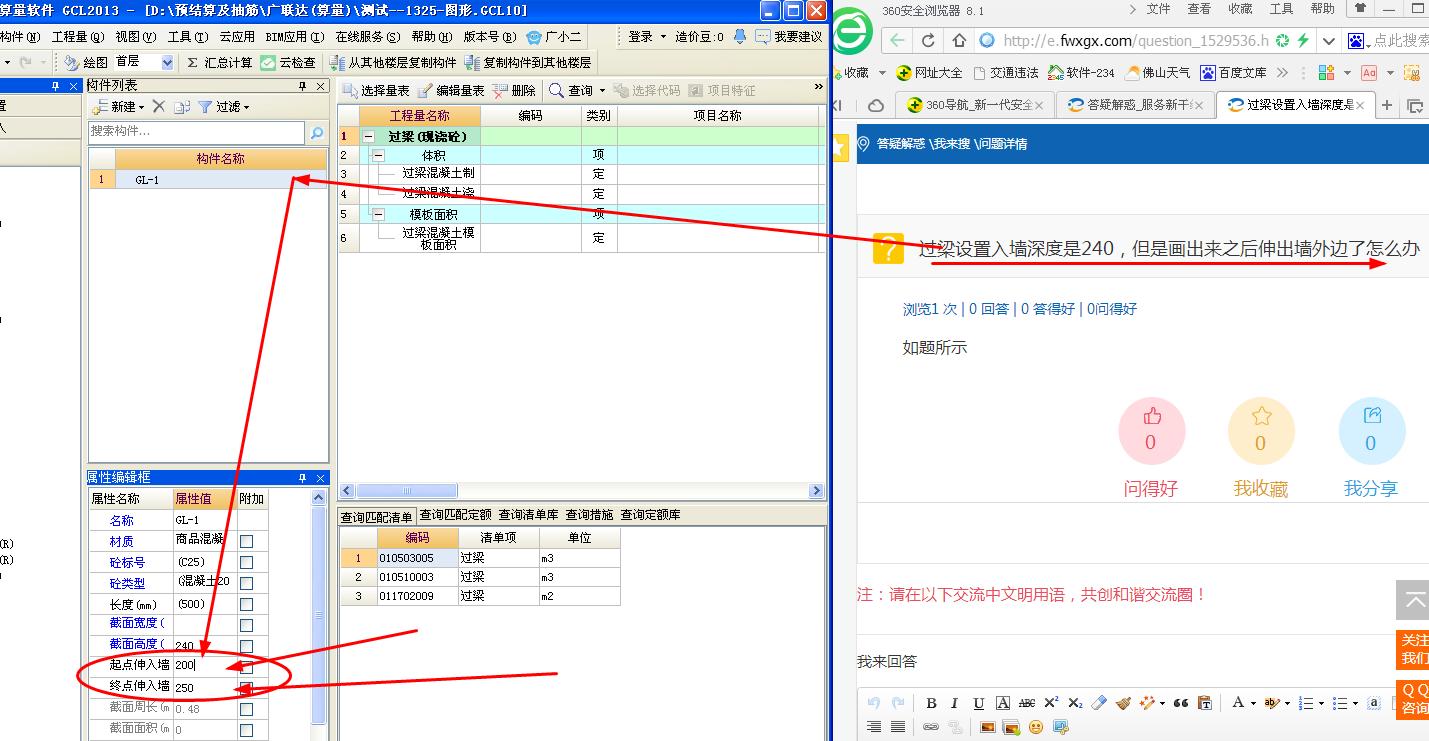Viewport: 1429px width, 741px height.
Task: Collapse the 体积 tree node
Action: (x=378, y=155)
